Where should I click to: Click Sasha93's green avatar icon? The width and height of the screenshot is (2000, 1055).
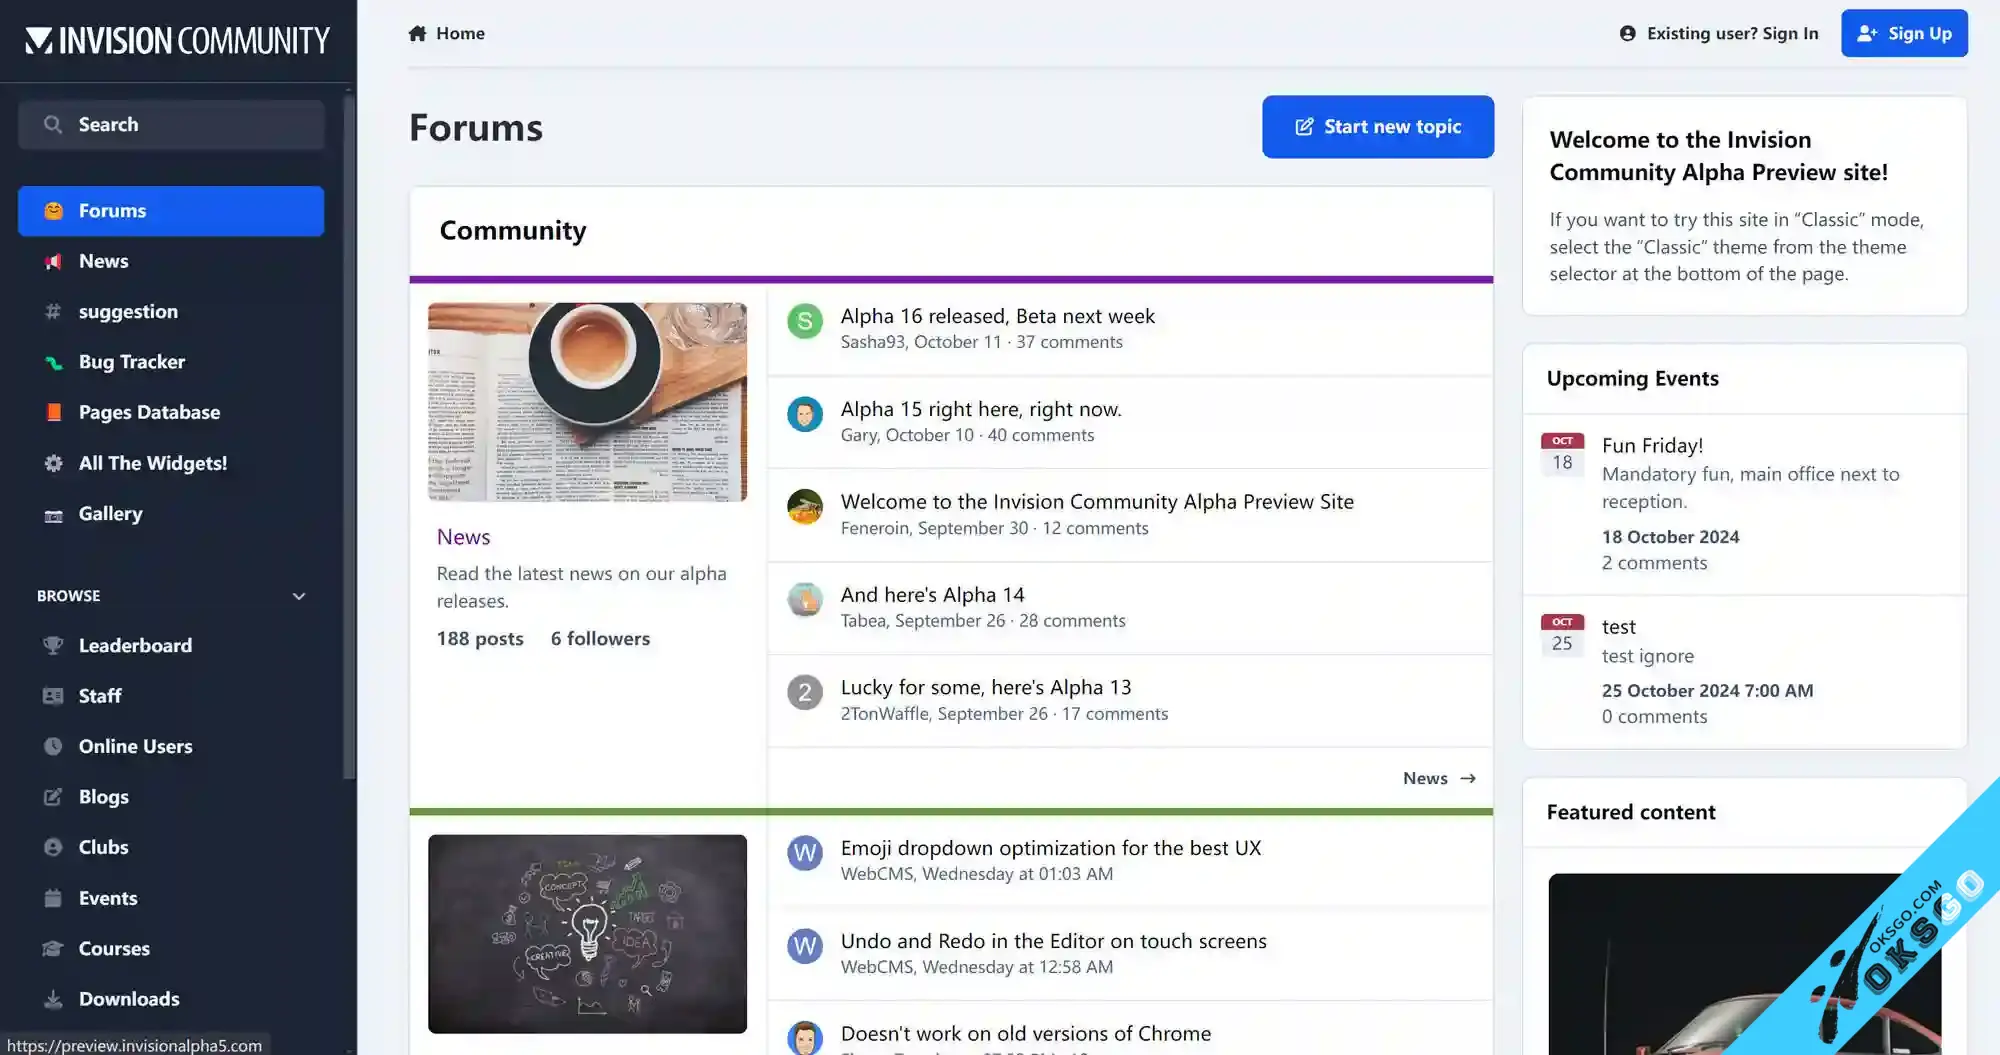point(804,321)
